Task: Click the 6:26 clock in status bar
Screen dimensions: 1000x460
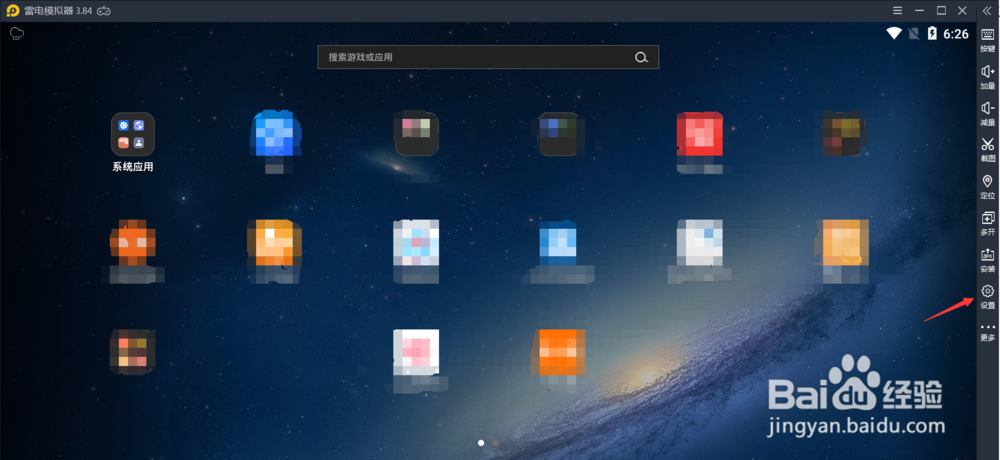Action: (x=956, y=34)
